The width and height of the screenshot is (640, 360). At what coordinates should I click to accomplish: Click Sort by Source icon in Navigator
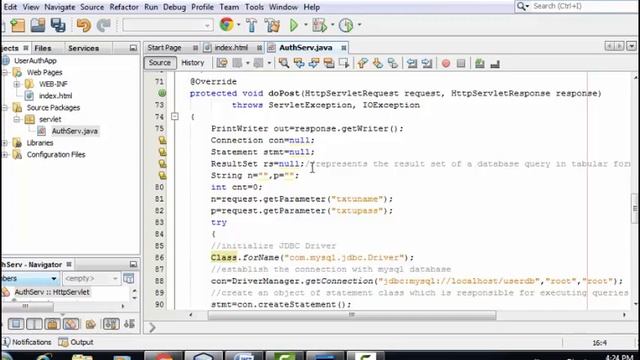coord(129,324)
